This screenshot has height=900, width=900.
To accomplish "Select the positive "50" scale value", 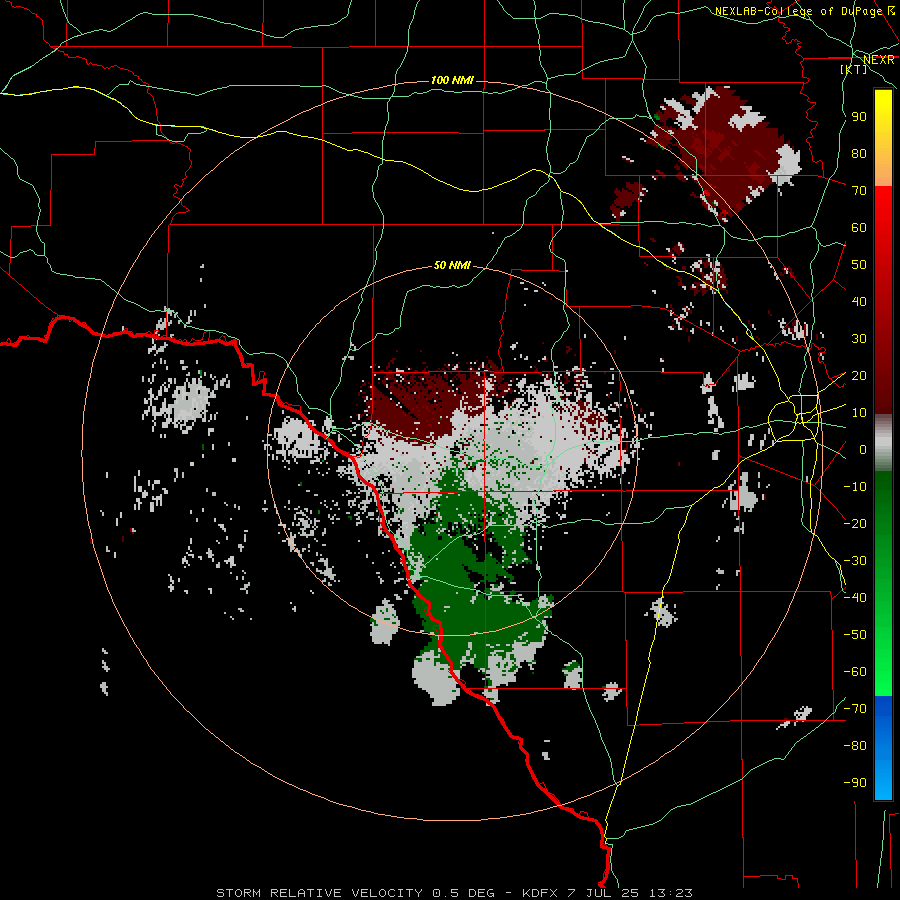I will click(859, 265).
